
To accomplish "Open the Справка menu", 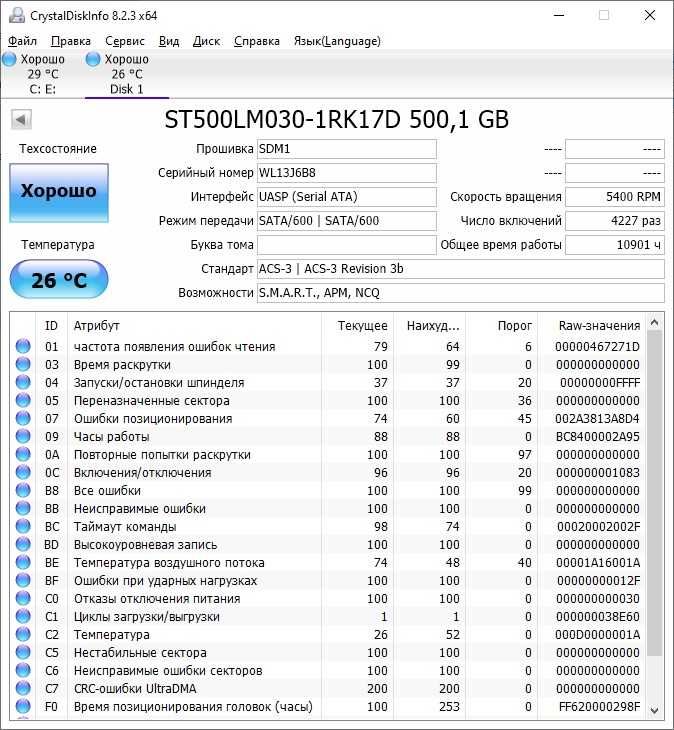I will tap(256, 41).
